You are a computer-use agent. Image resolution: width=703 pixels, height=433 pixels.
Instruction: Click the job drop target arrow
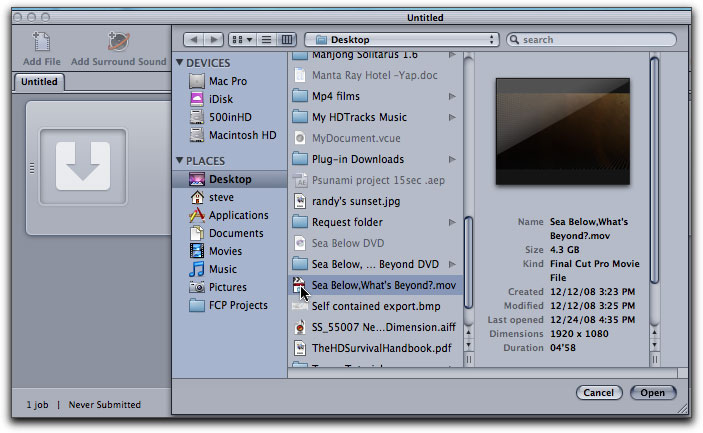[83, 166]
